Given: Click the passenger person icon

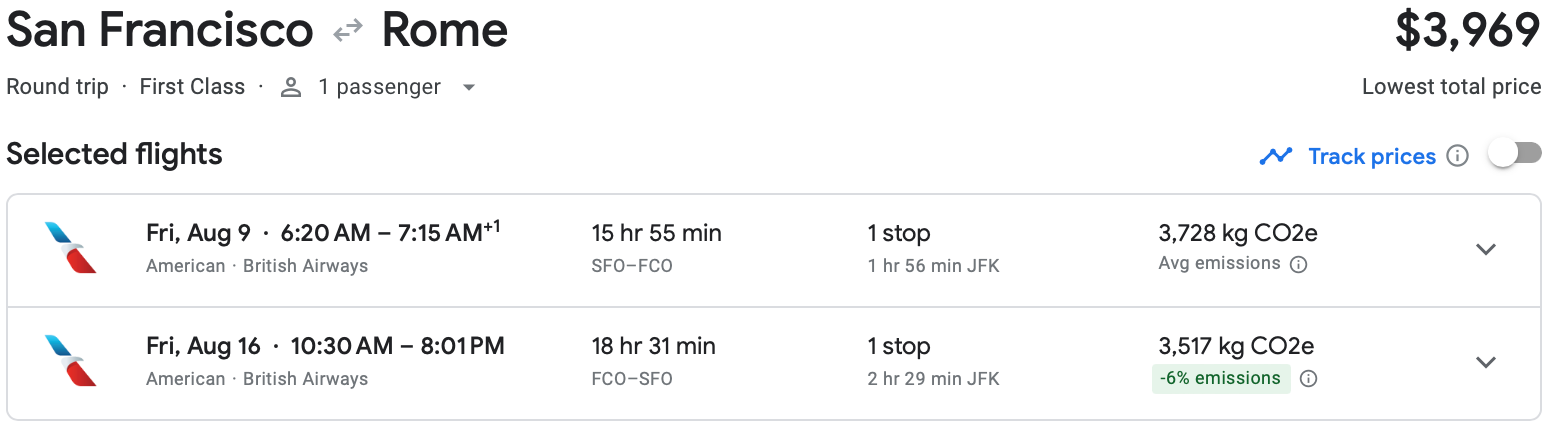Looking at the screenshot, I should [x=291, y=88].
